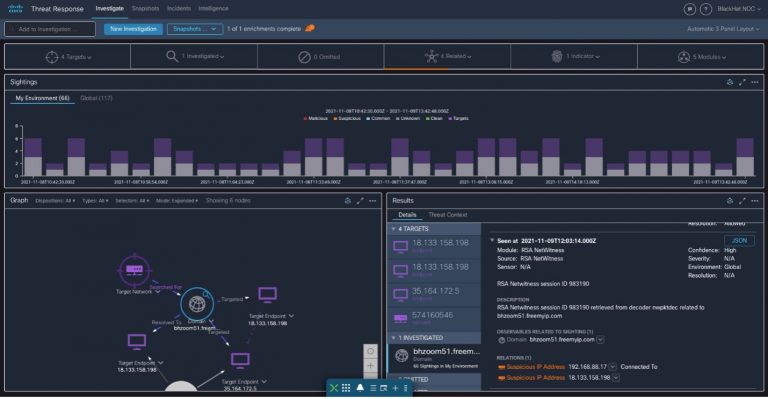Select target 35.164.172.5 in results list
768x399 pixels.
pyautogui.click(x=434, y=294)
